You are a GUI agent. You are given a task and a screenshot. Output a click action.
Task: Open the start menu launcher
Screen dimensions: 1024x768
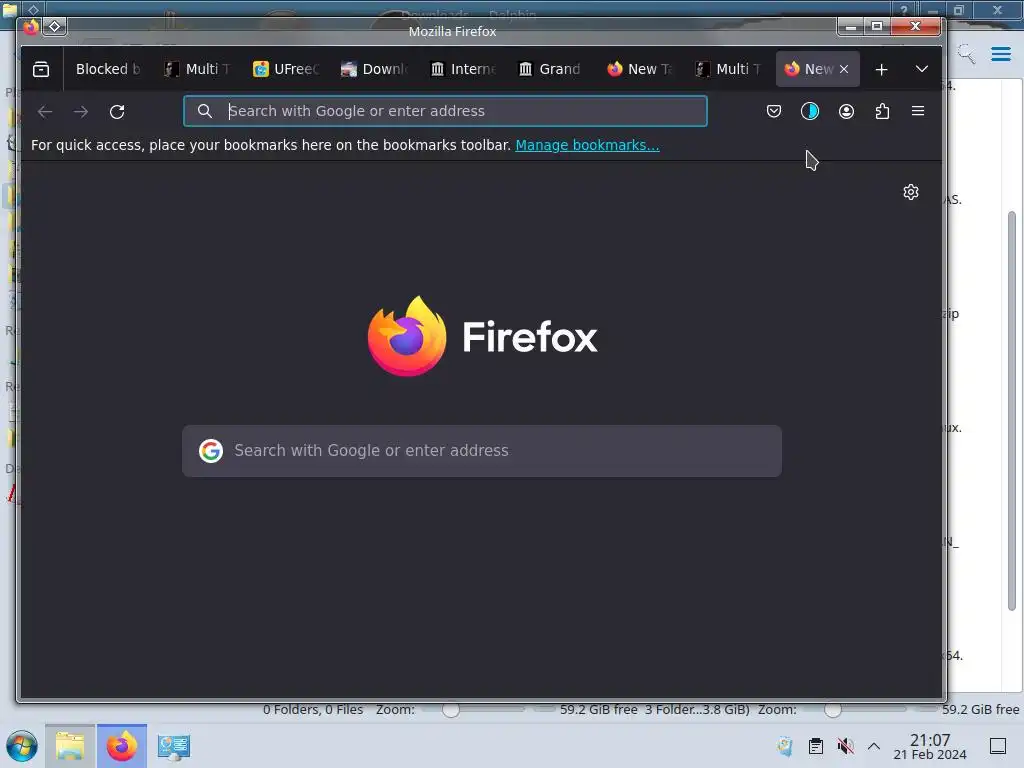tap(22, 746)
